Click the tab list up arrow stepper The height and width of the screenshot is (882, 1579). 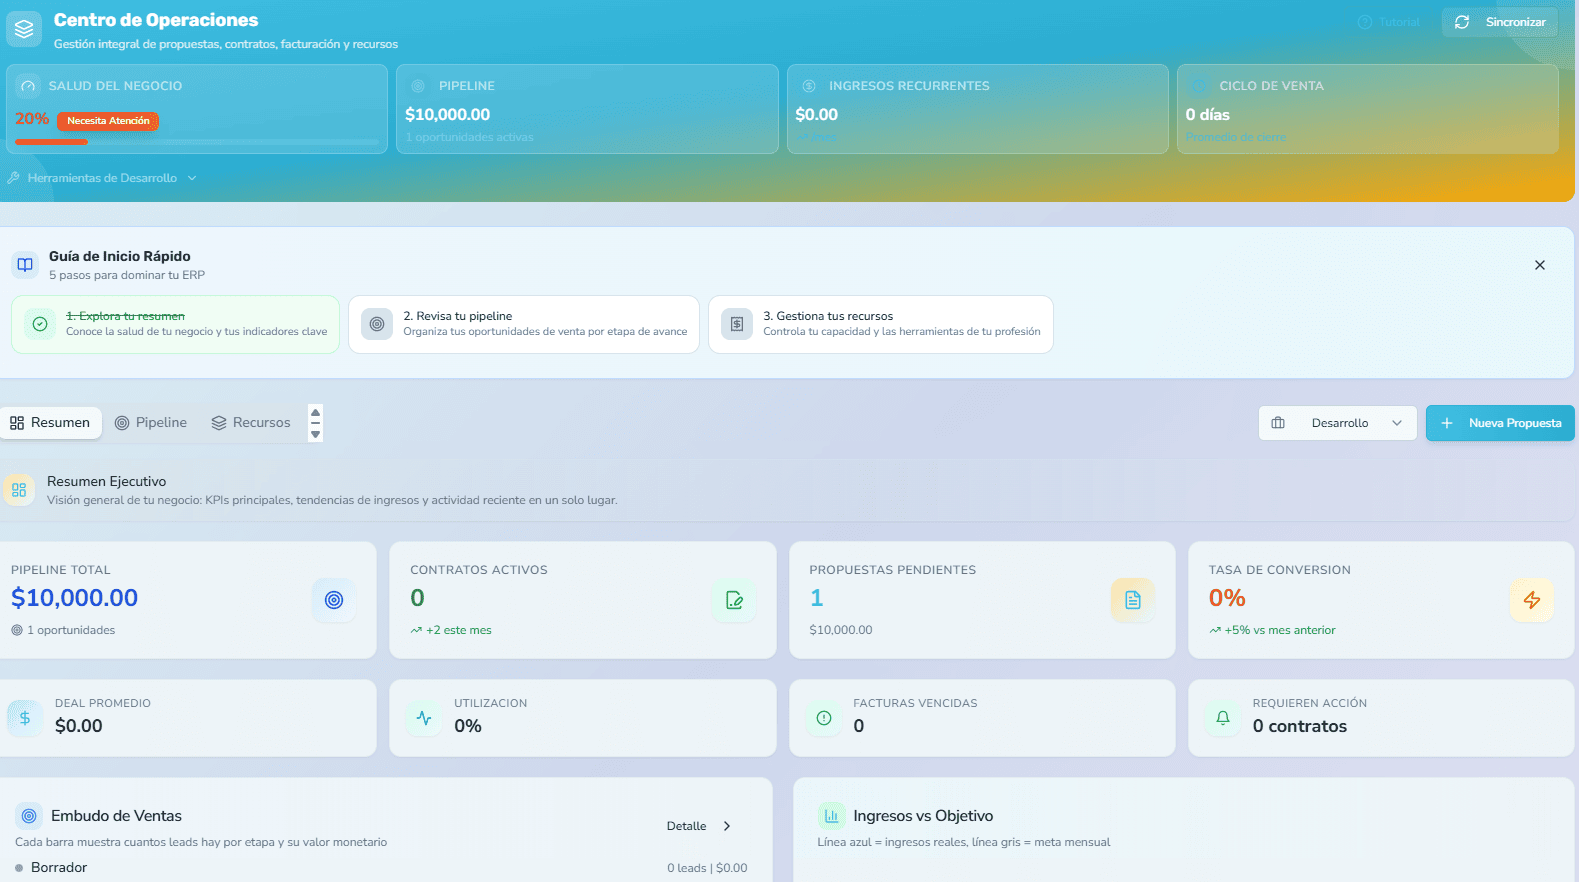[316, 412]
